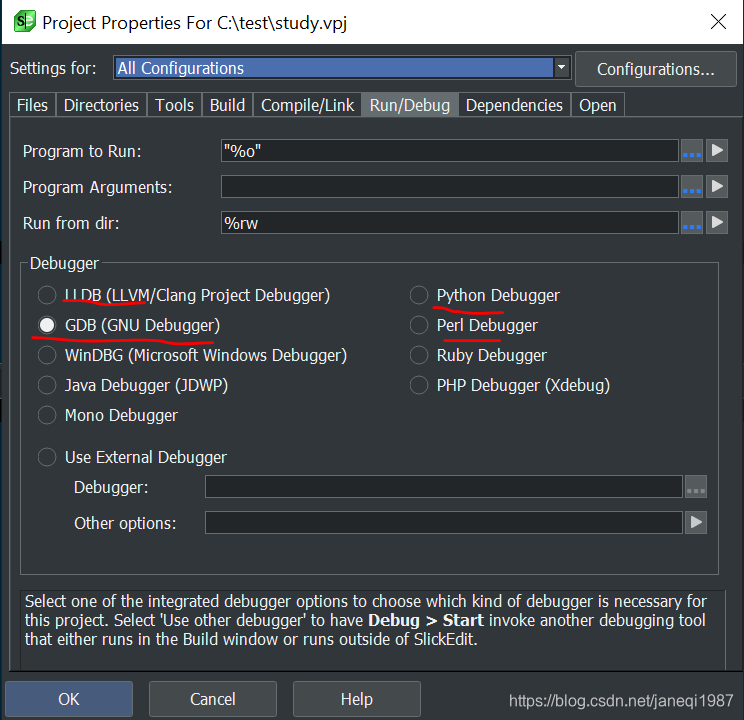Click the SlickEdit icon in the title bar
This screenshot has height=720, width=744.
click(x=25, y=22)
